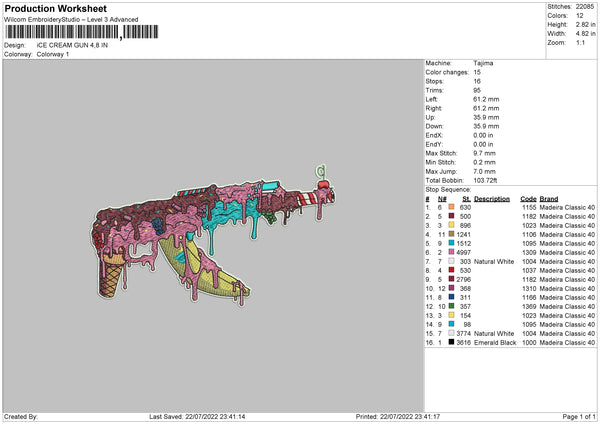The height and width of the screenshot is (424, 600).
Task: Select the Height value '2.82 in'
Action: tap(585, 24)
